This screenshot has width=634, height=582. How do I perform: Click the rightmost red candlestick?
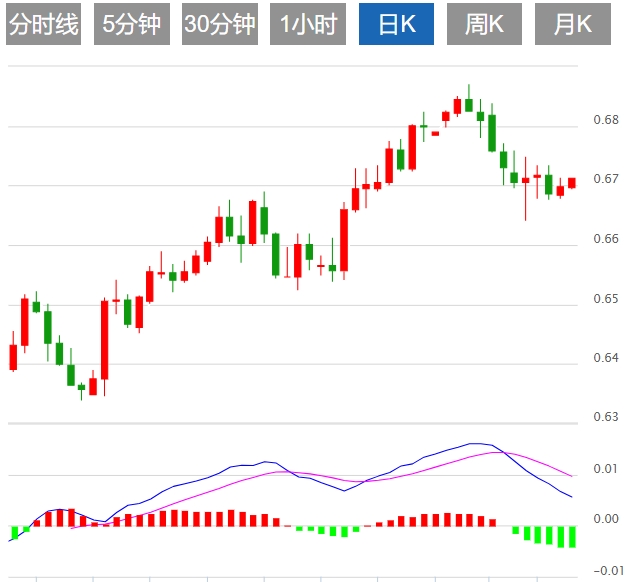572,183
